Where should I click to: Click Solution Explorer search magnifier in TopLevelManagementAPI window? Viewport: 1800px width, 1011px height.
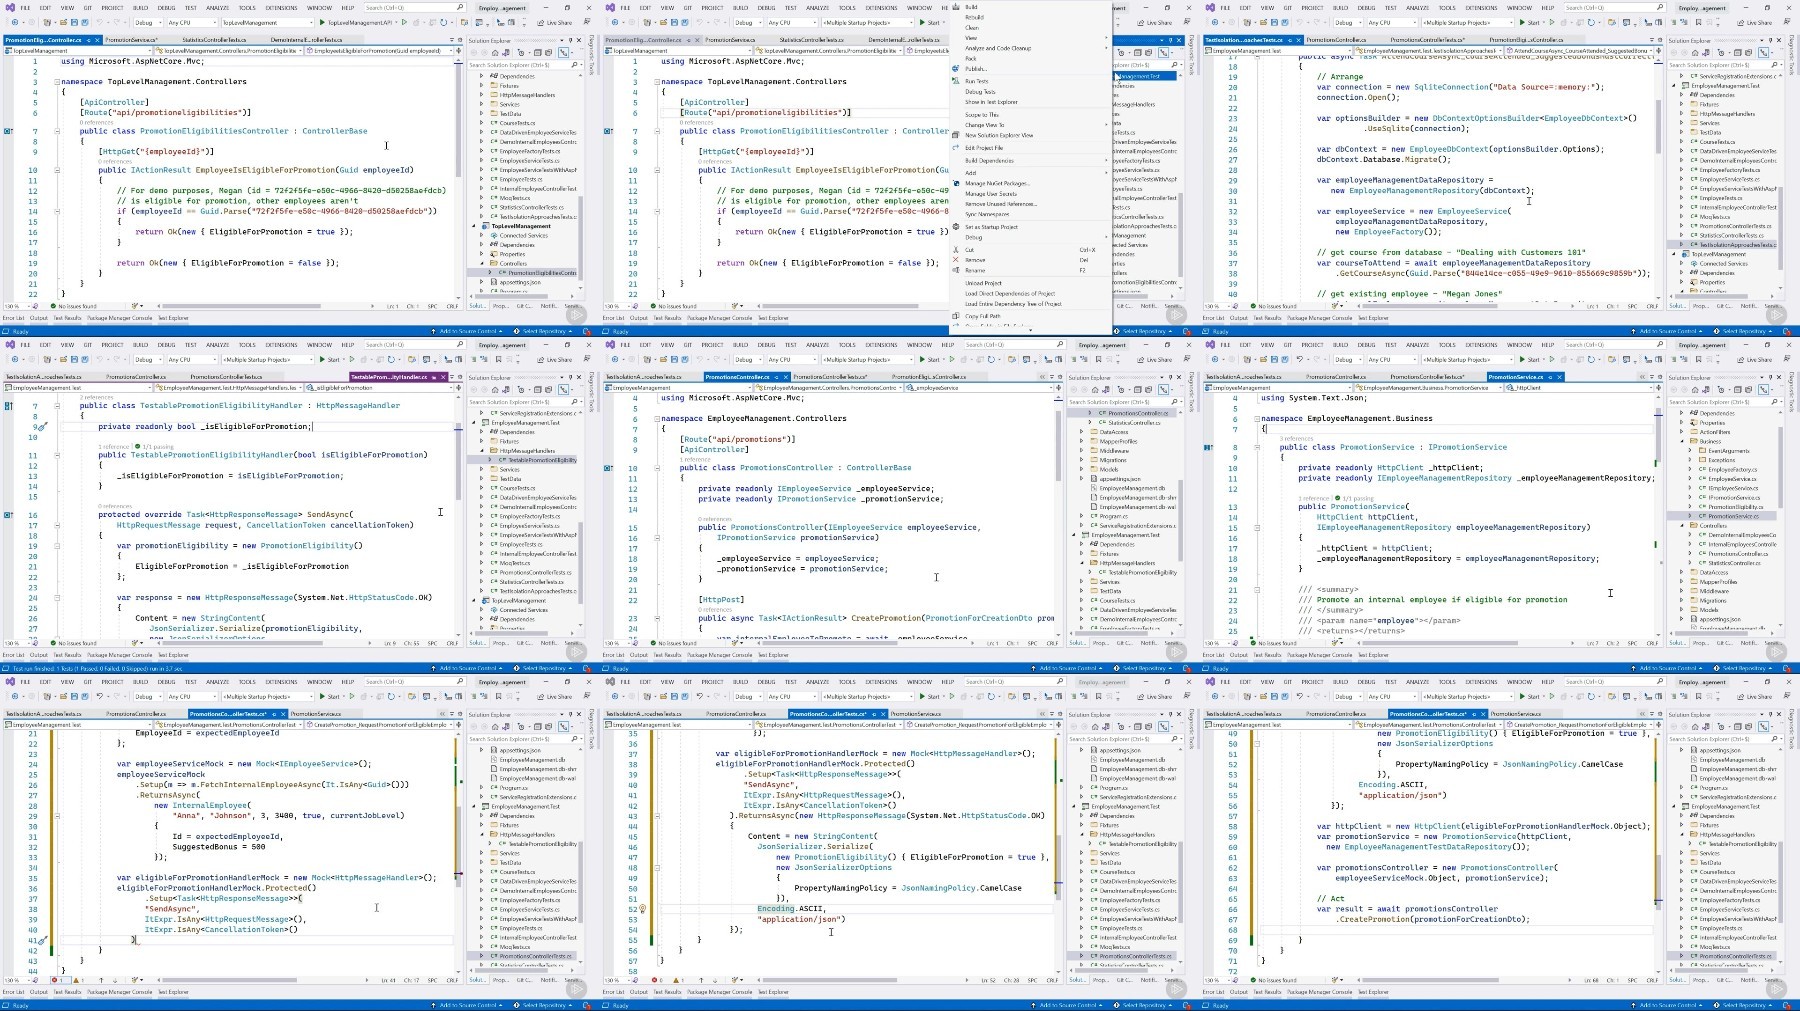click(574, 65)
